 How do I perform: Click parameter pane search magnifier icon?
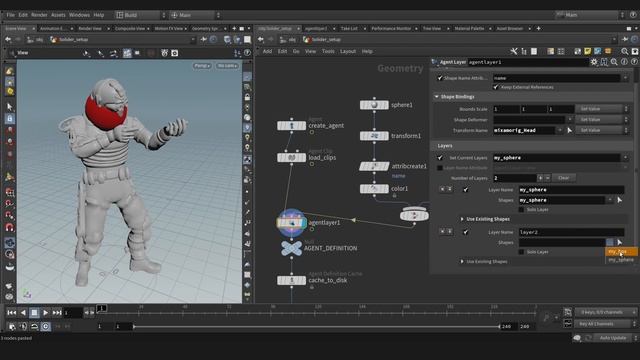tap(614, 62)
